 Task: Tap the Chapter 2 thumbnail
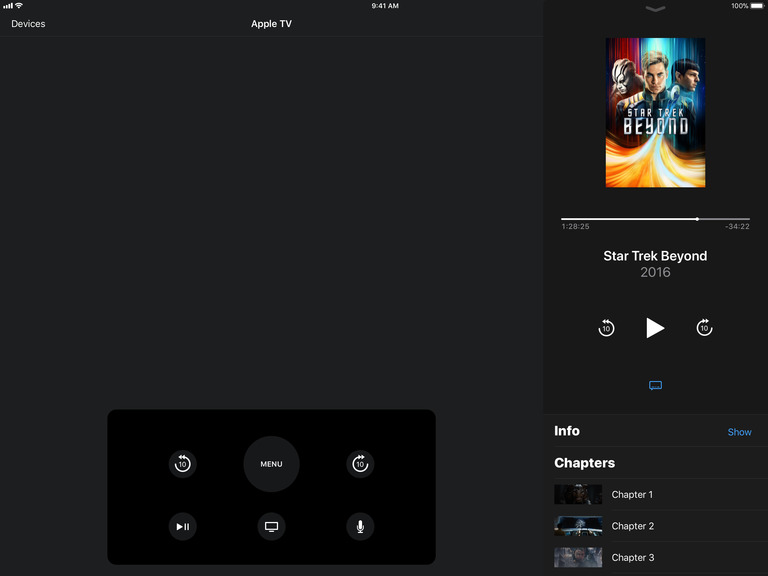(578, 526)
